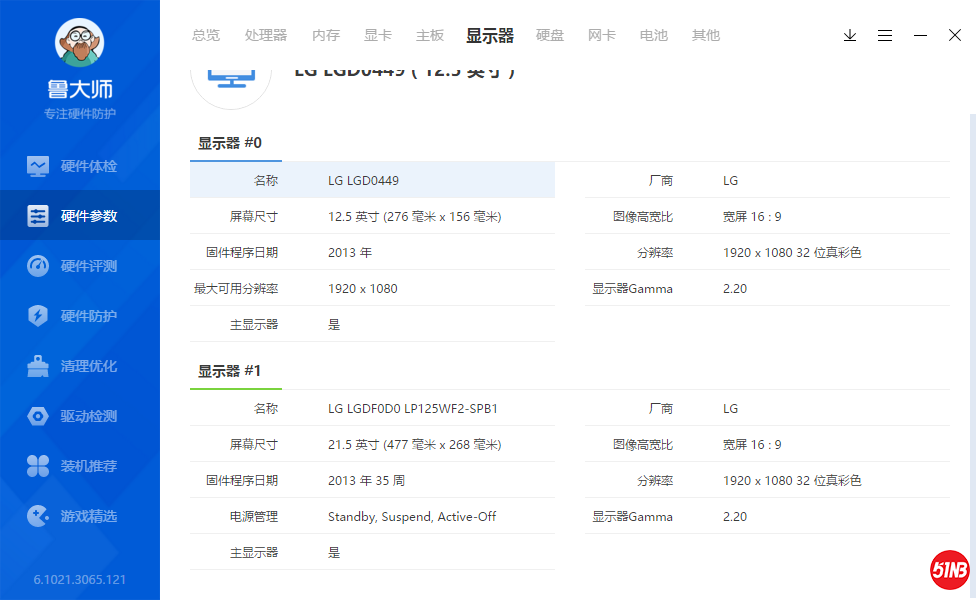The height and width of the screenshot is (600, 980).
Task: Switch to the 处理器 processor tab
Action: 266,35
